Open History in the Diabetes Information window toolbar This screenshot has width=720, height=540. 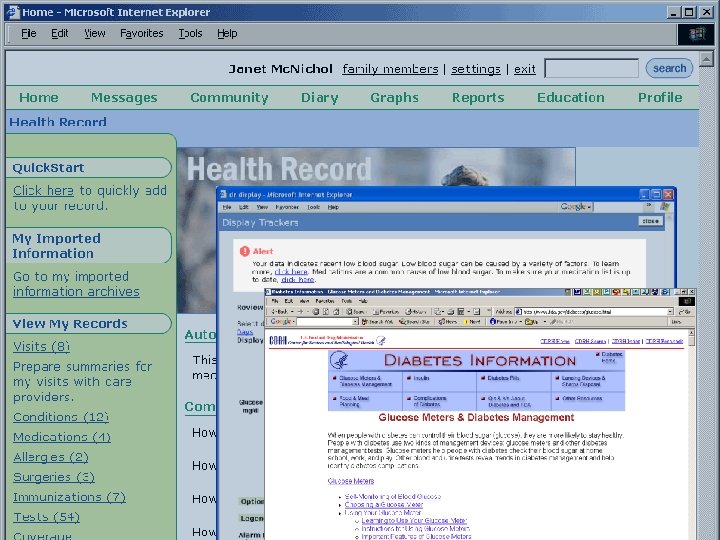[416, 312]
